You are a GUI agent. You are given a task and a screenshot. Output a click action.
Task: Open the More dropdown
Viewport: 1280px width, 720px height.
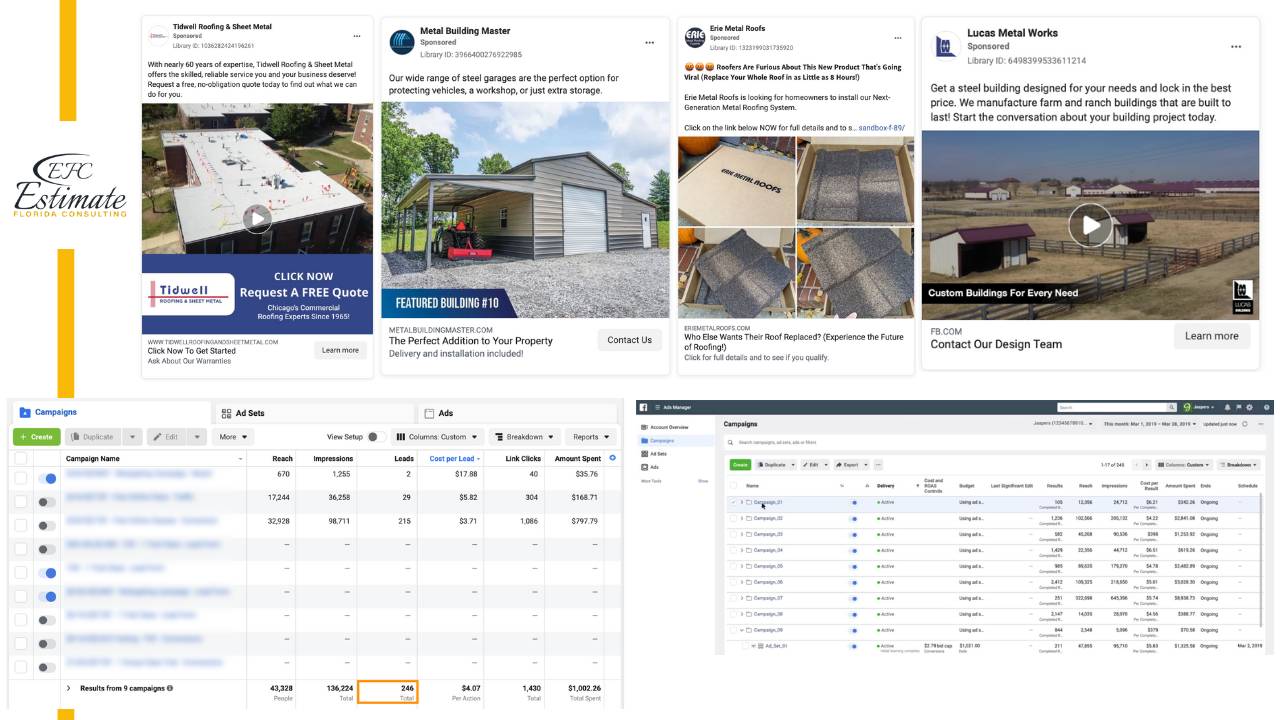point(232,437)
